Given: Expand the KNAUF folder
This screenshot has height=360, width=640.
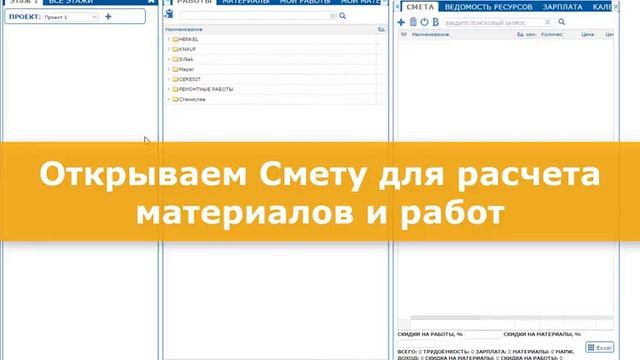Looking at the screenshot, I should [169, 49].
